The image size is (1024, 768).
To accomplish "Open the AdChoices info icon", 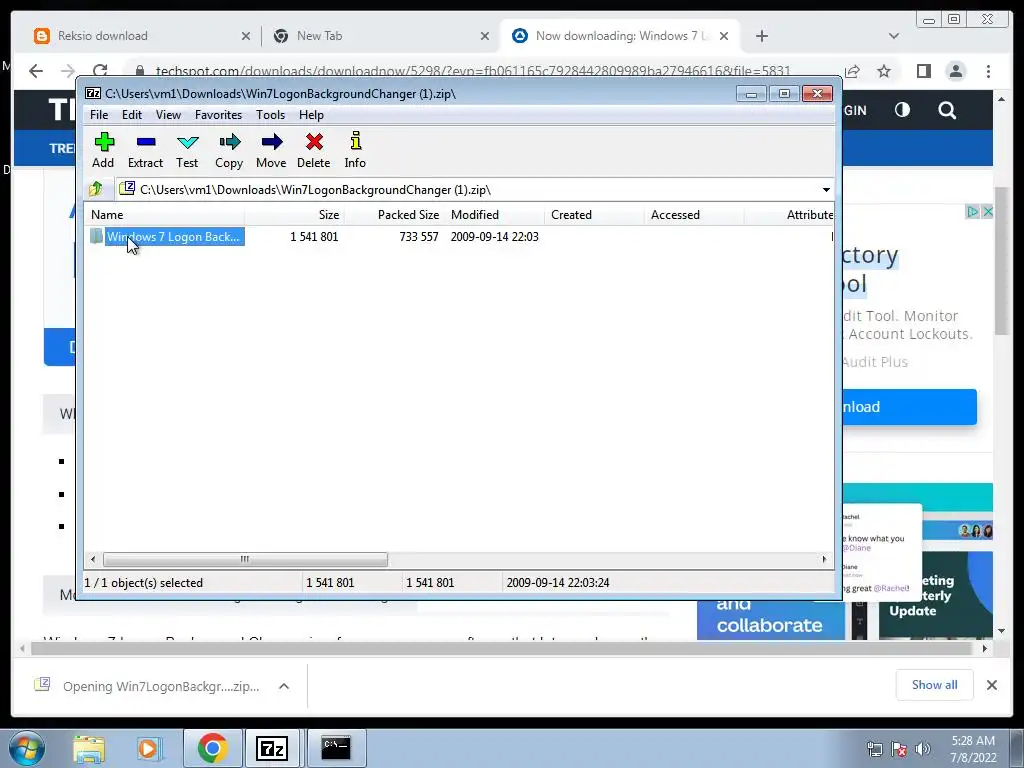I will (972, 212).
